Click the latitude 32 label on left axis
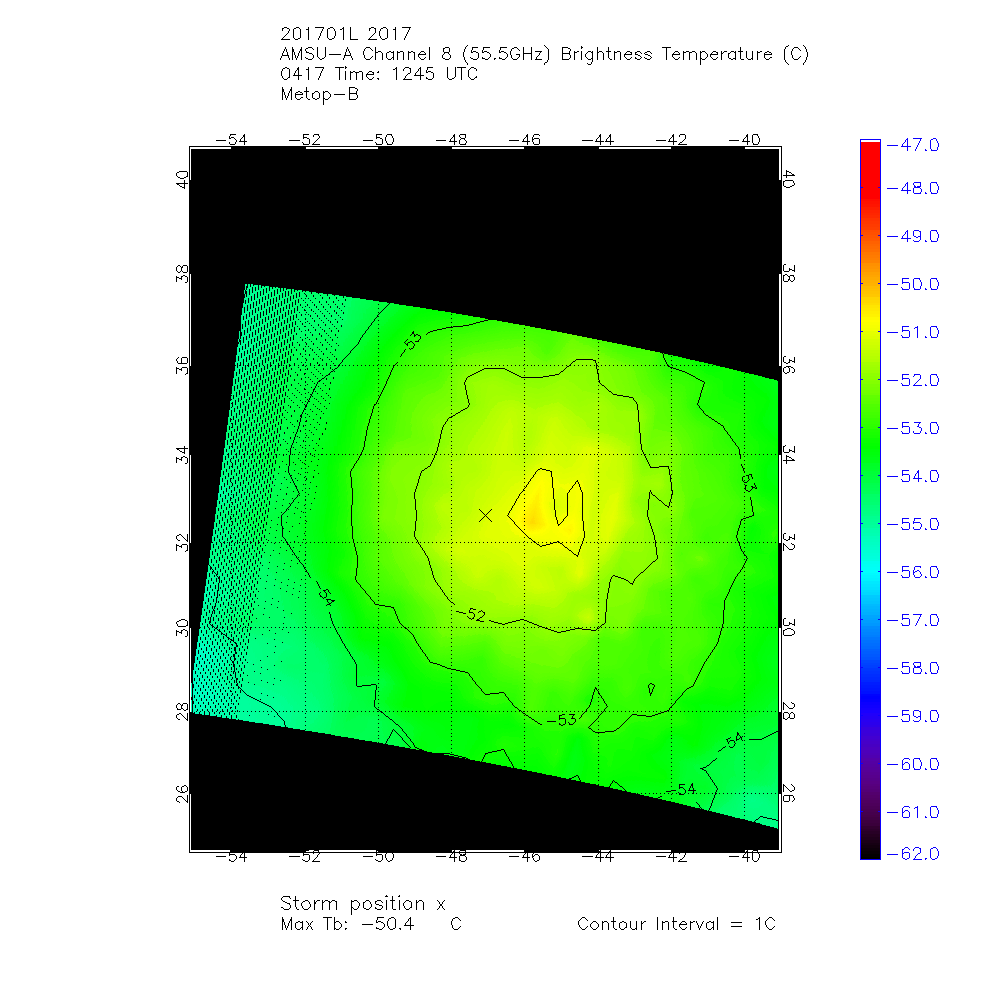 pos(182,543)
